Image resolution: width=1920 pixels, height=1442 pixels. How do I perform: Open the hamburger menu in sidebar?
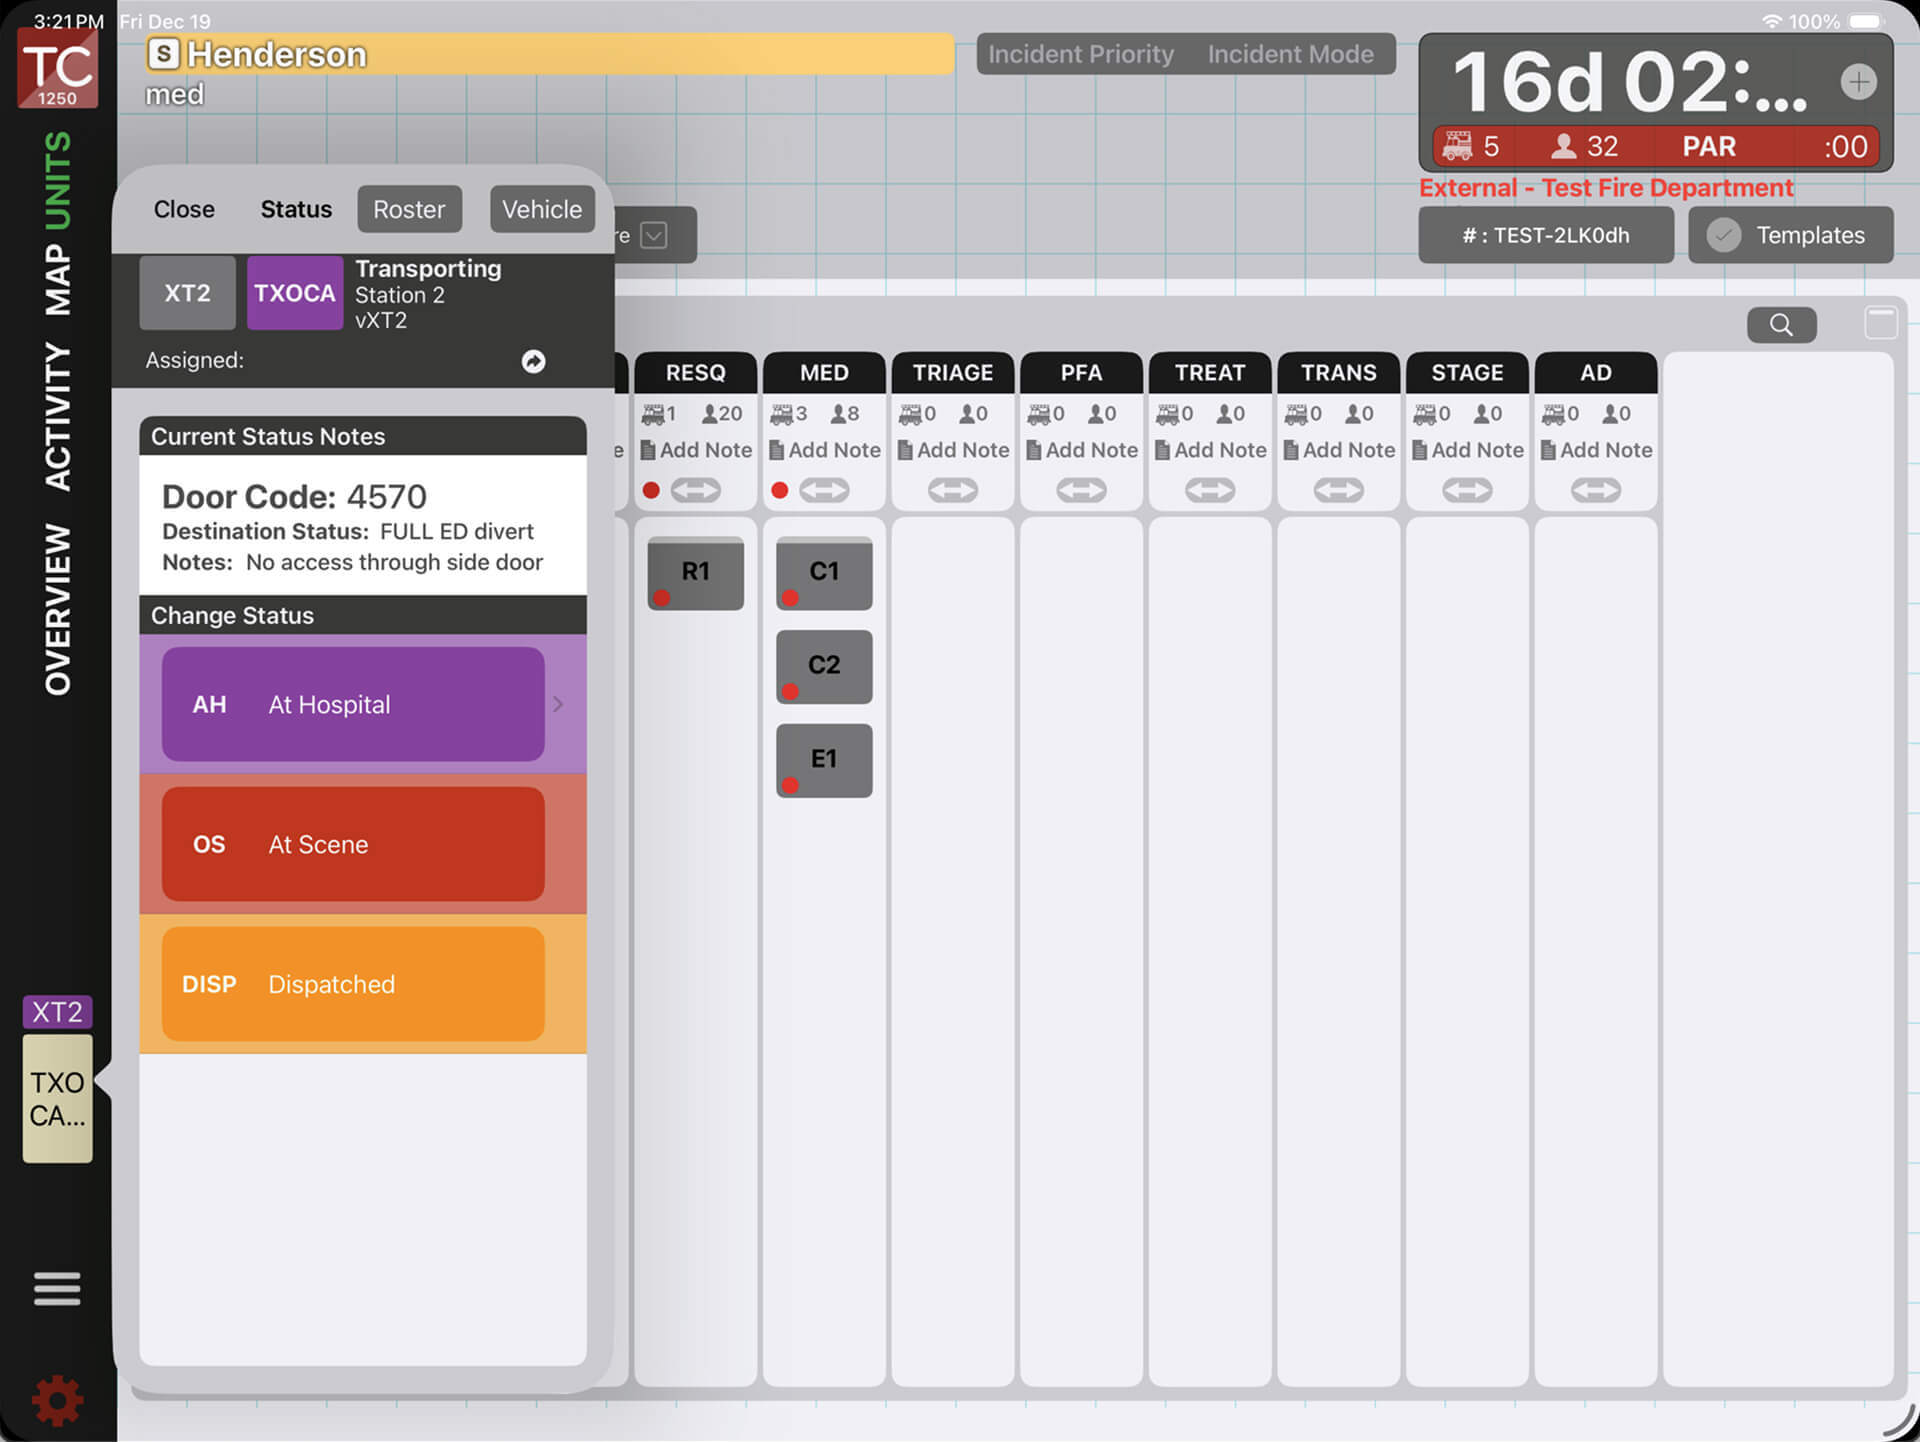(x=57, y=1289)
